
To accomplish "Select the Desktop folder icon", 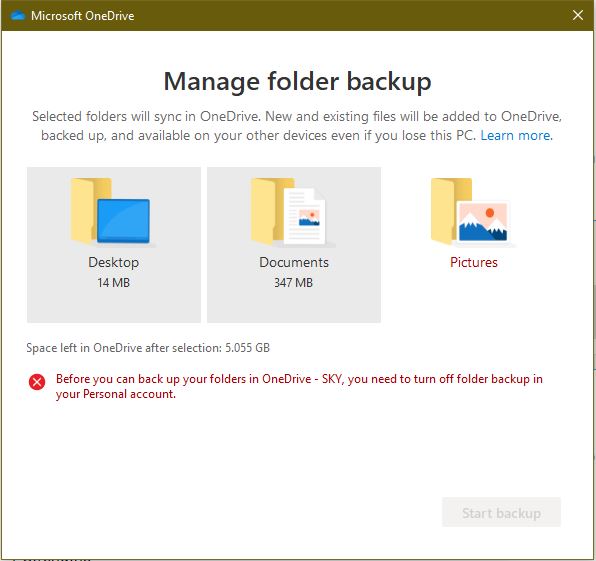I will (111, 211).
